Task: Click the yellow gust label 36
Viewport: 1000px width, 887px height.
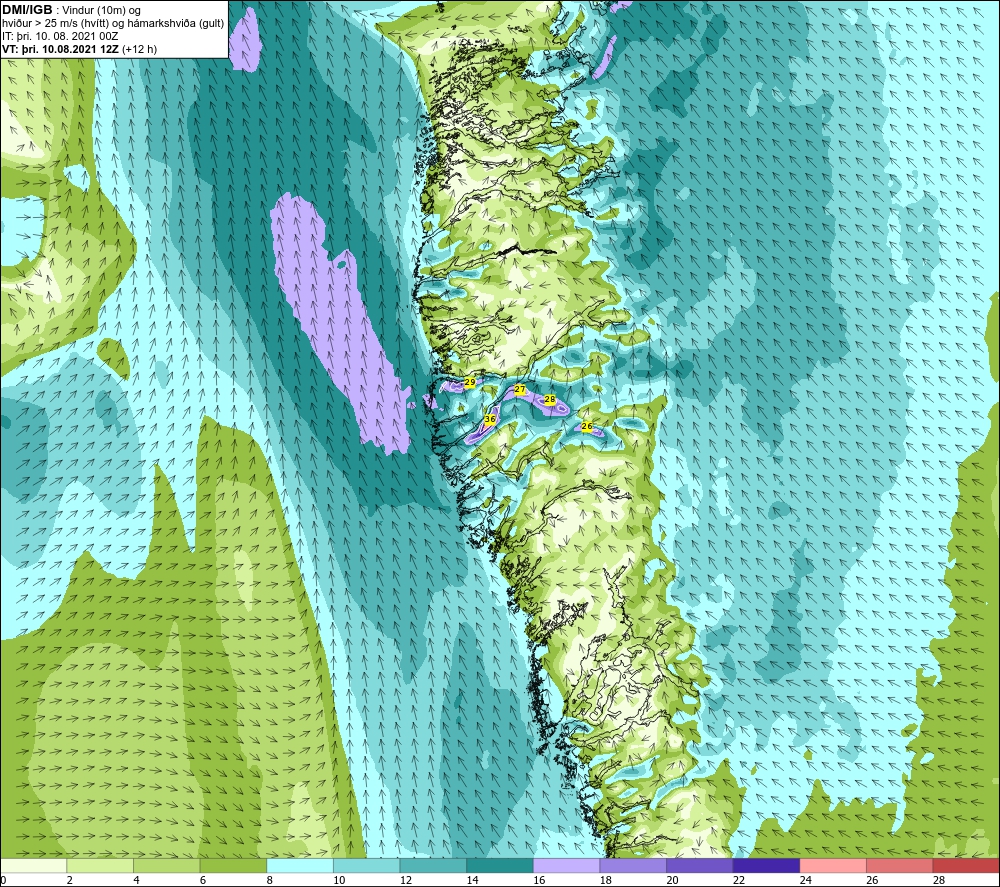Action: point(490,419)
